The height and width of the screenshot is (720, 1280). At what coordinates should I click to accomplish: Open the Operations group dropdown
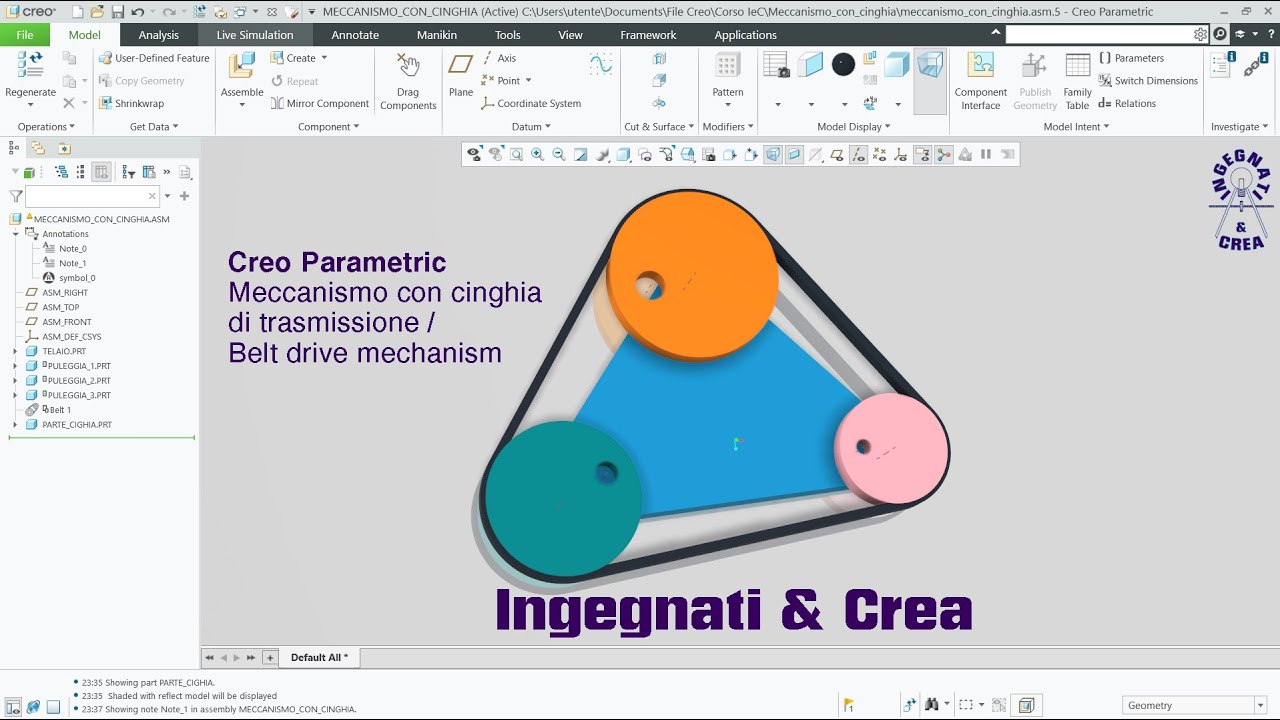click(x=47, y=127)
